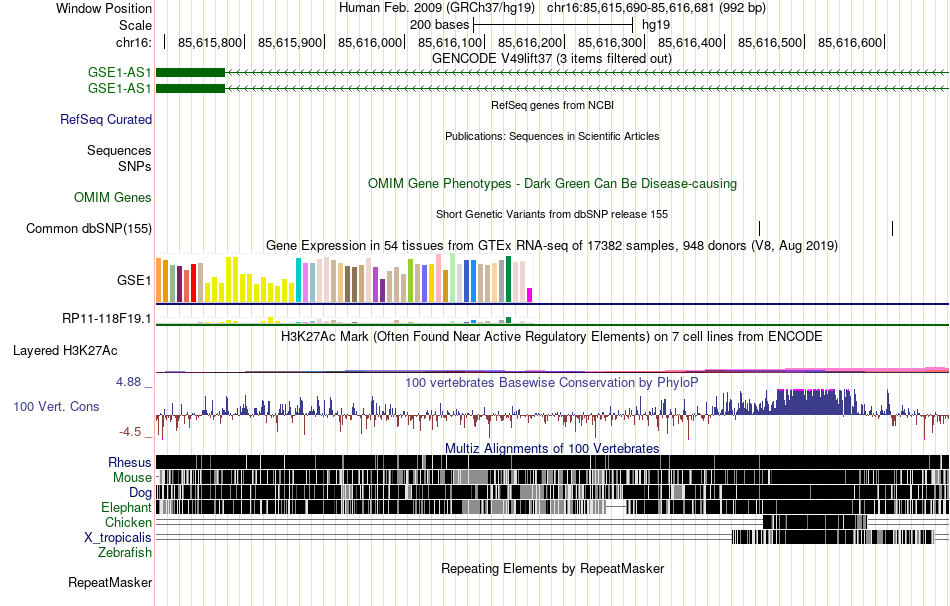Screen dimensions: 950x606
Task: Click the RefSeq genes from NCBI title
Action: pyautogui.click(x=552, y=105)
